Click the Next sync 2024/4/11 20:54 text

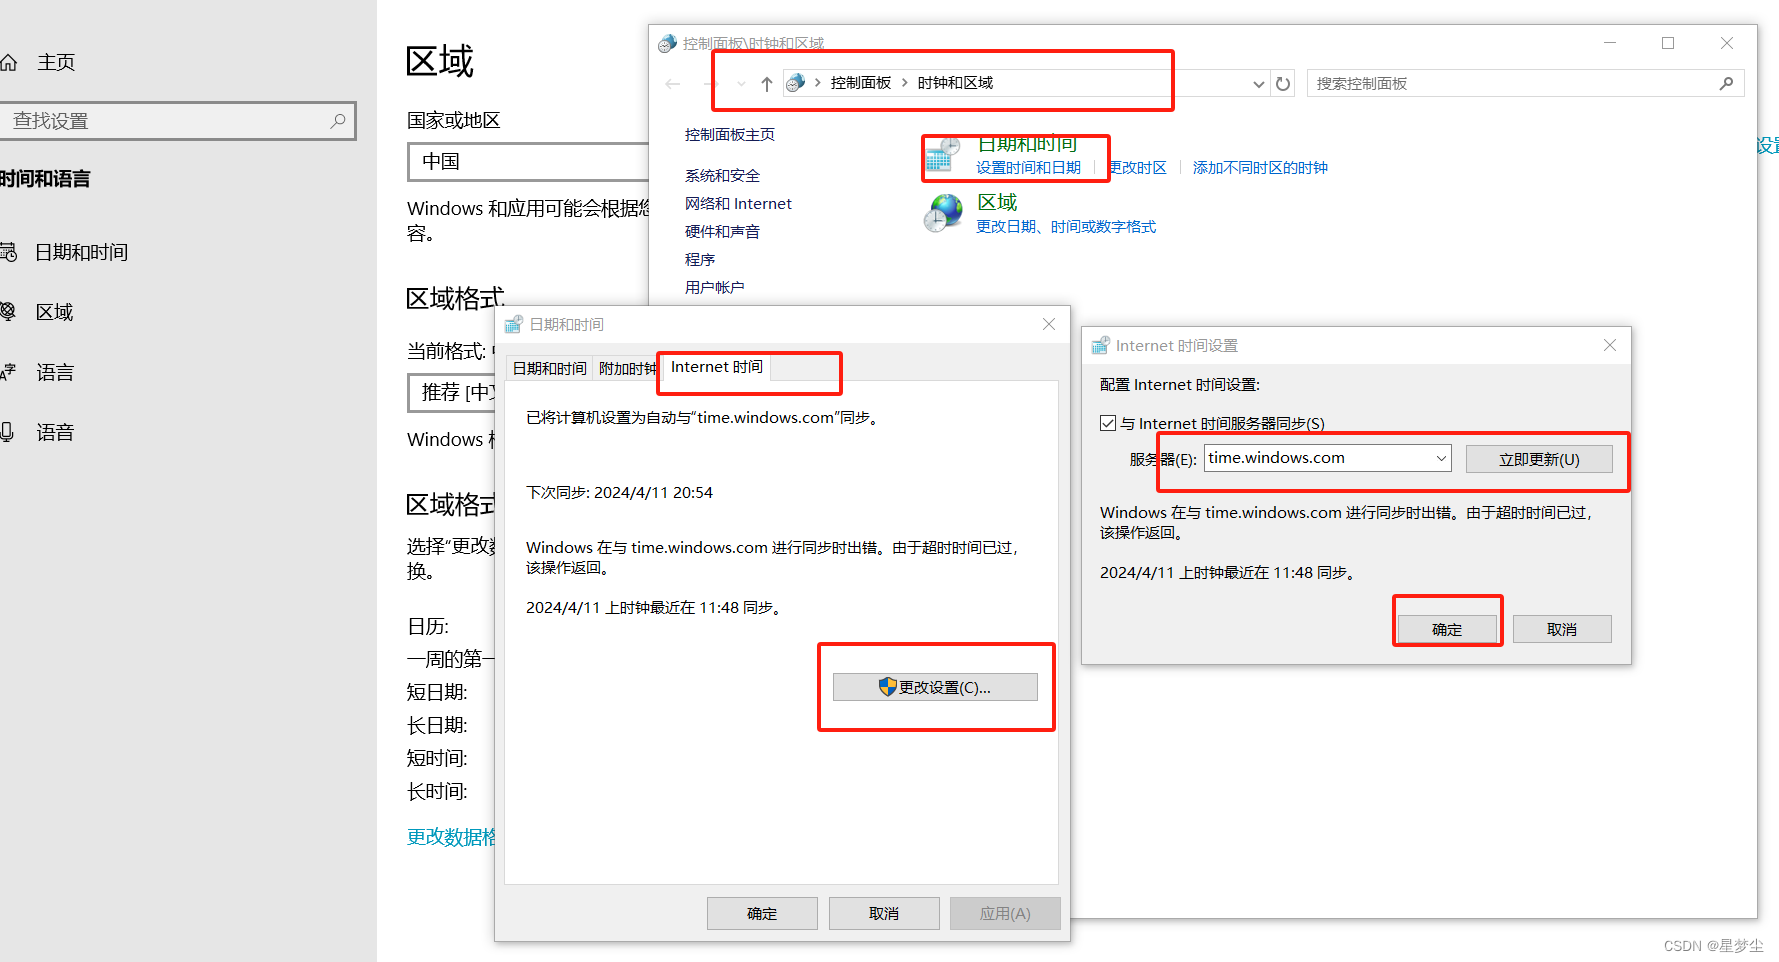[619, 493]
